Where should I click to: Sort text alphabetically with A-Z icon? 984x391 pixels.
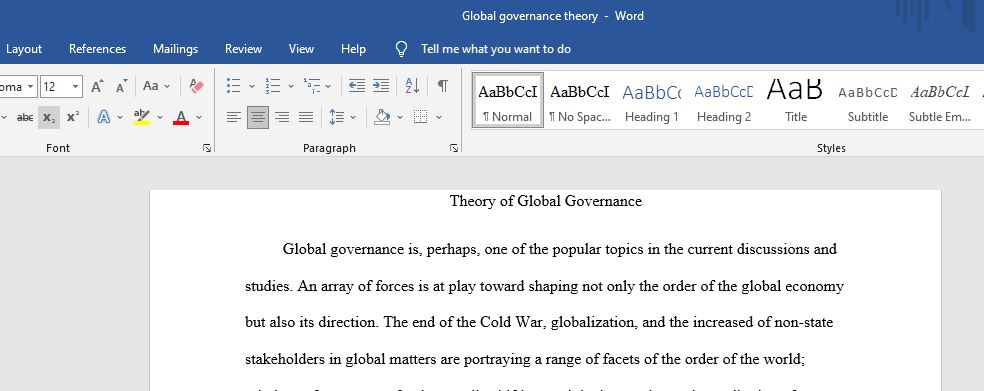(x=412, y=86)
